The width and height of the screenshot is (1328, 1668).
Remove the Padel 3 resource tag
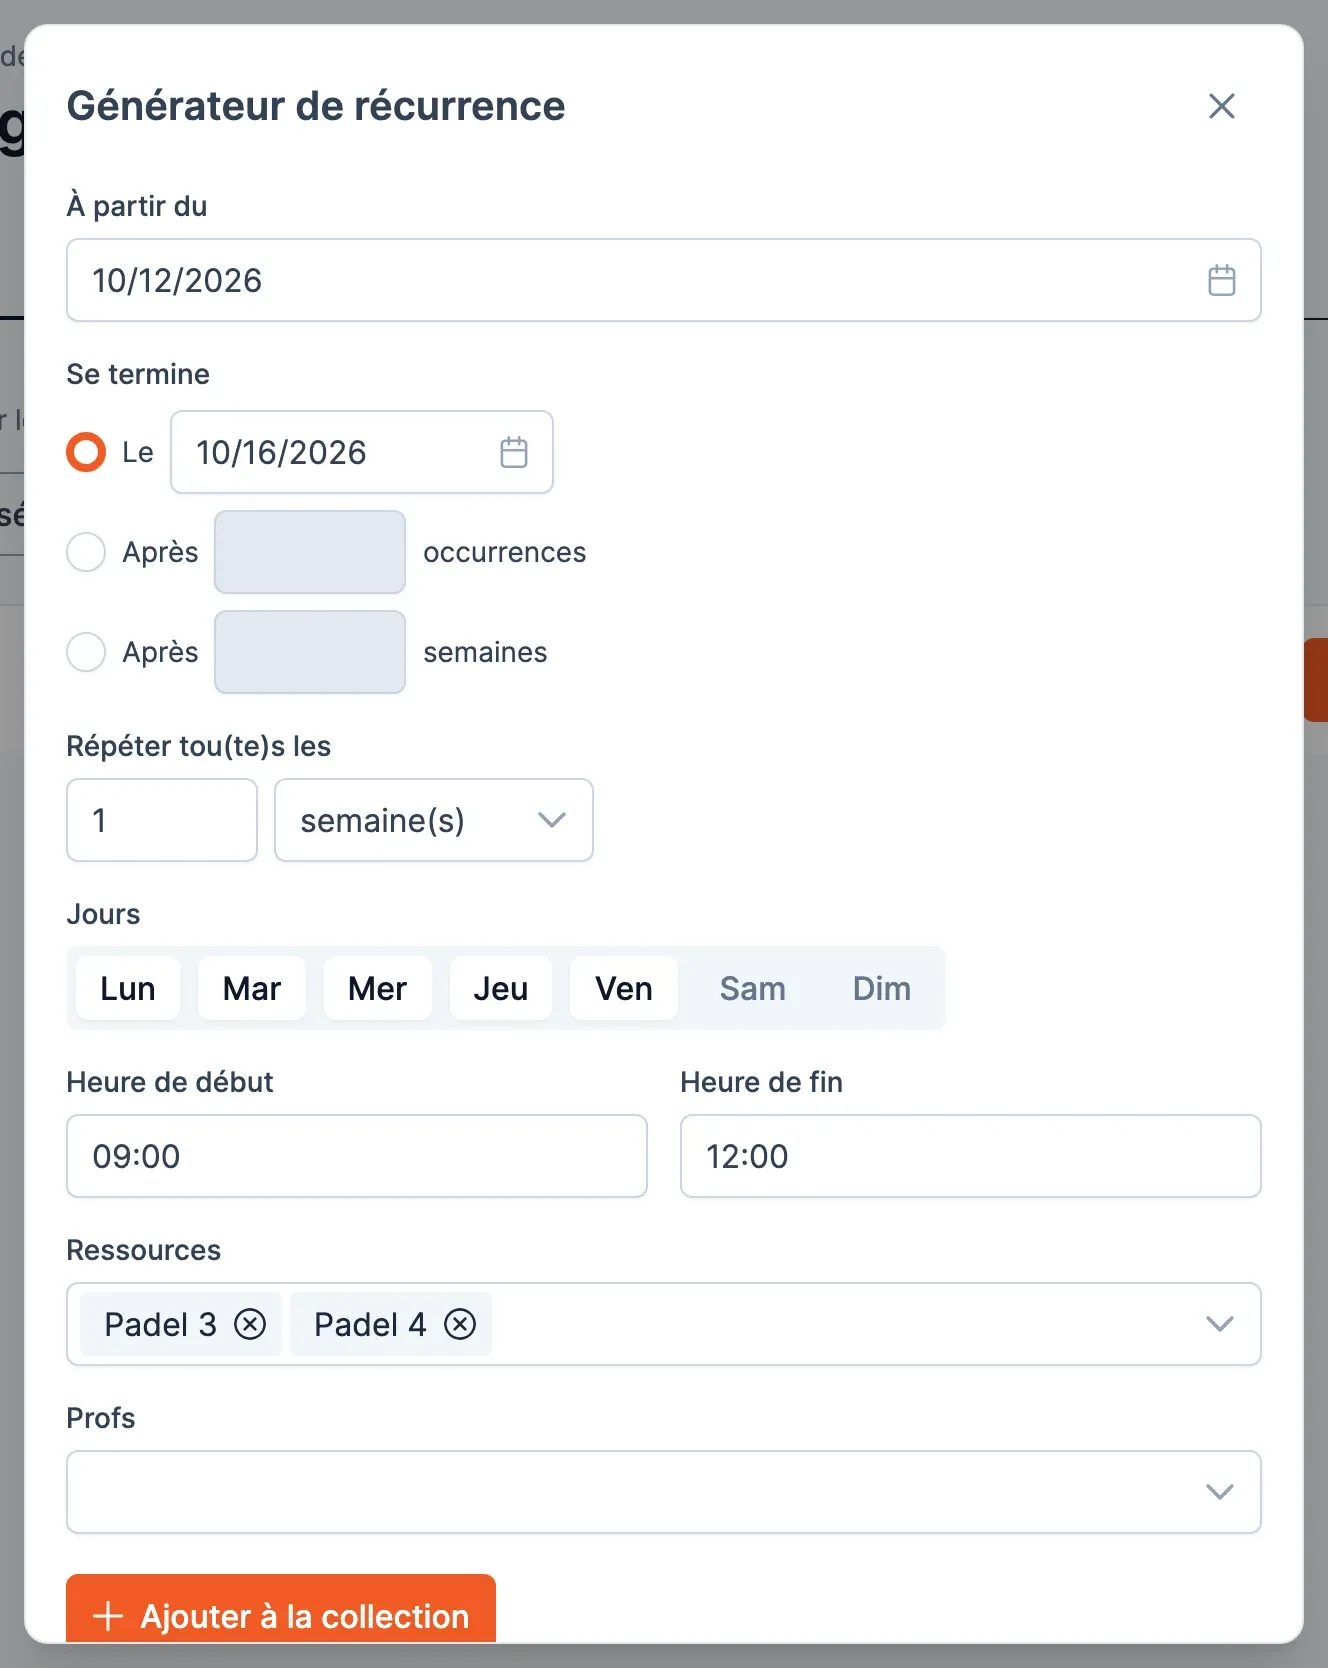(250, 1324)
